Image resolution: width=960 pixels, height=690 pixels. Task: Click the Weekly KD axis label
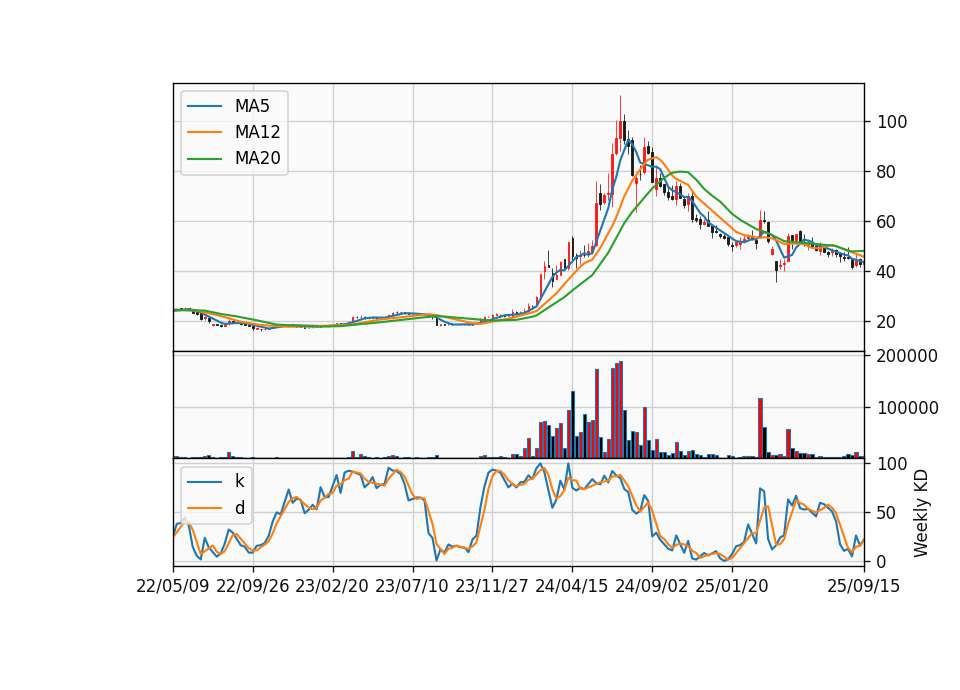921,513
